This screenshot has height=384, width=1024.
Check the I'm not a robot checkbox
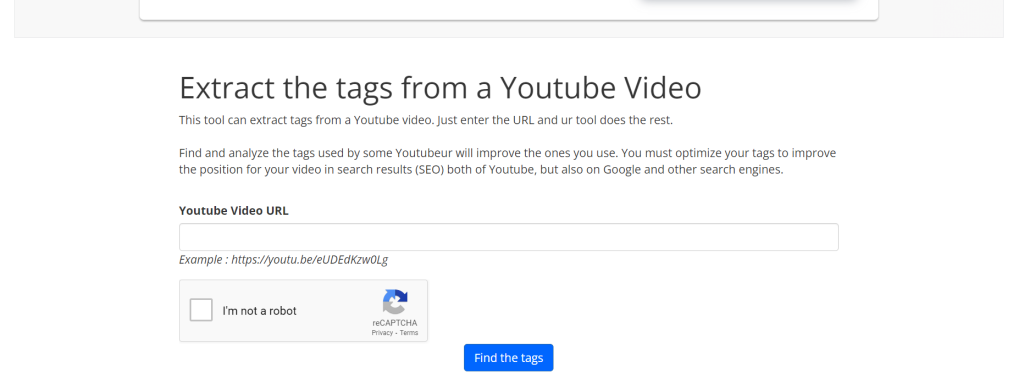click(x=201, y=310)
